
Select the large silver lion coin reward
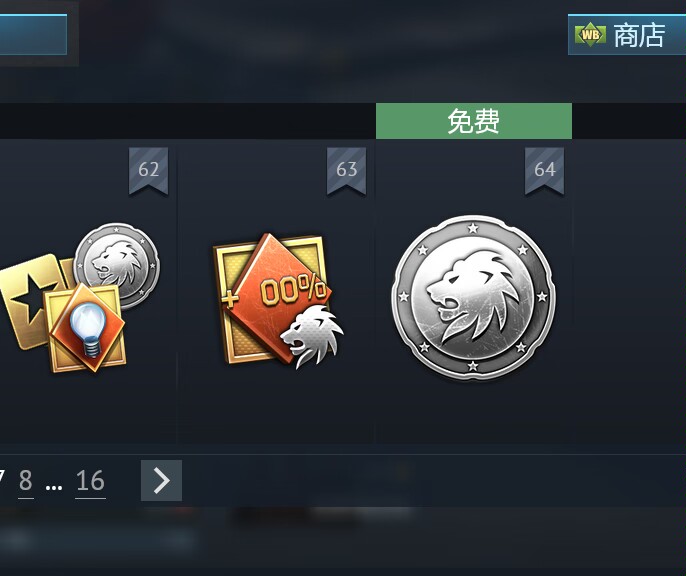pyautogui.click(x=473, y=297)
